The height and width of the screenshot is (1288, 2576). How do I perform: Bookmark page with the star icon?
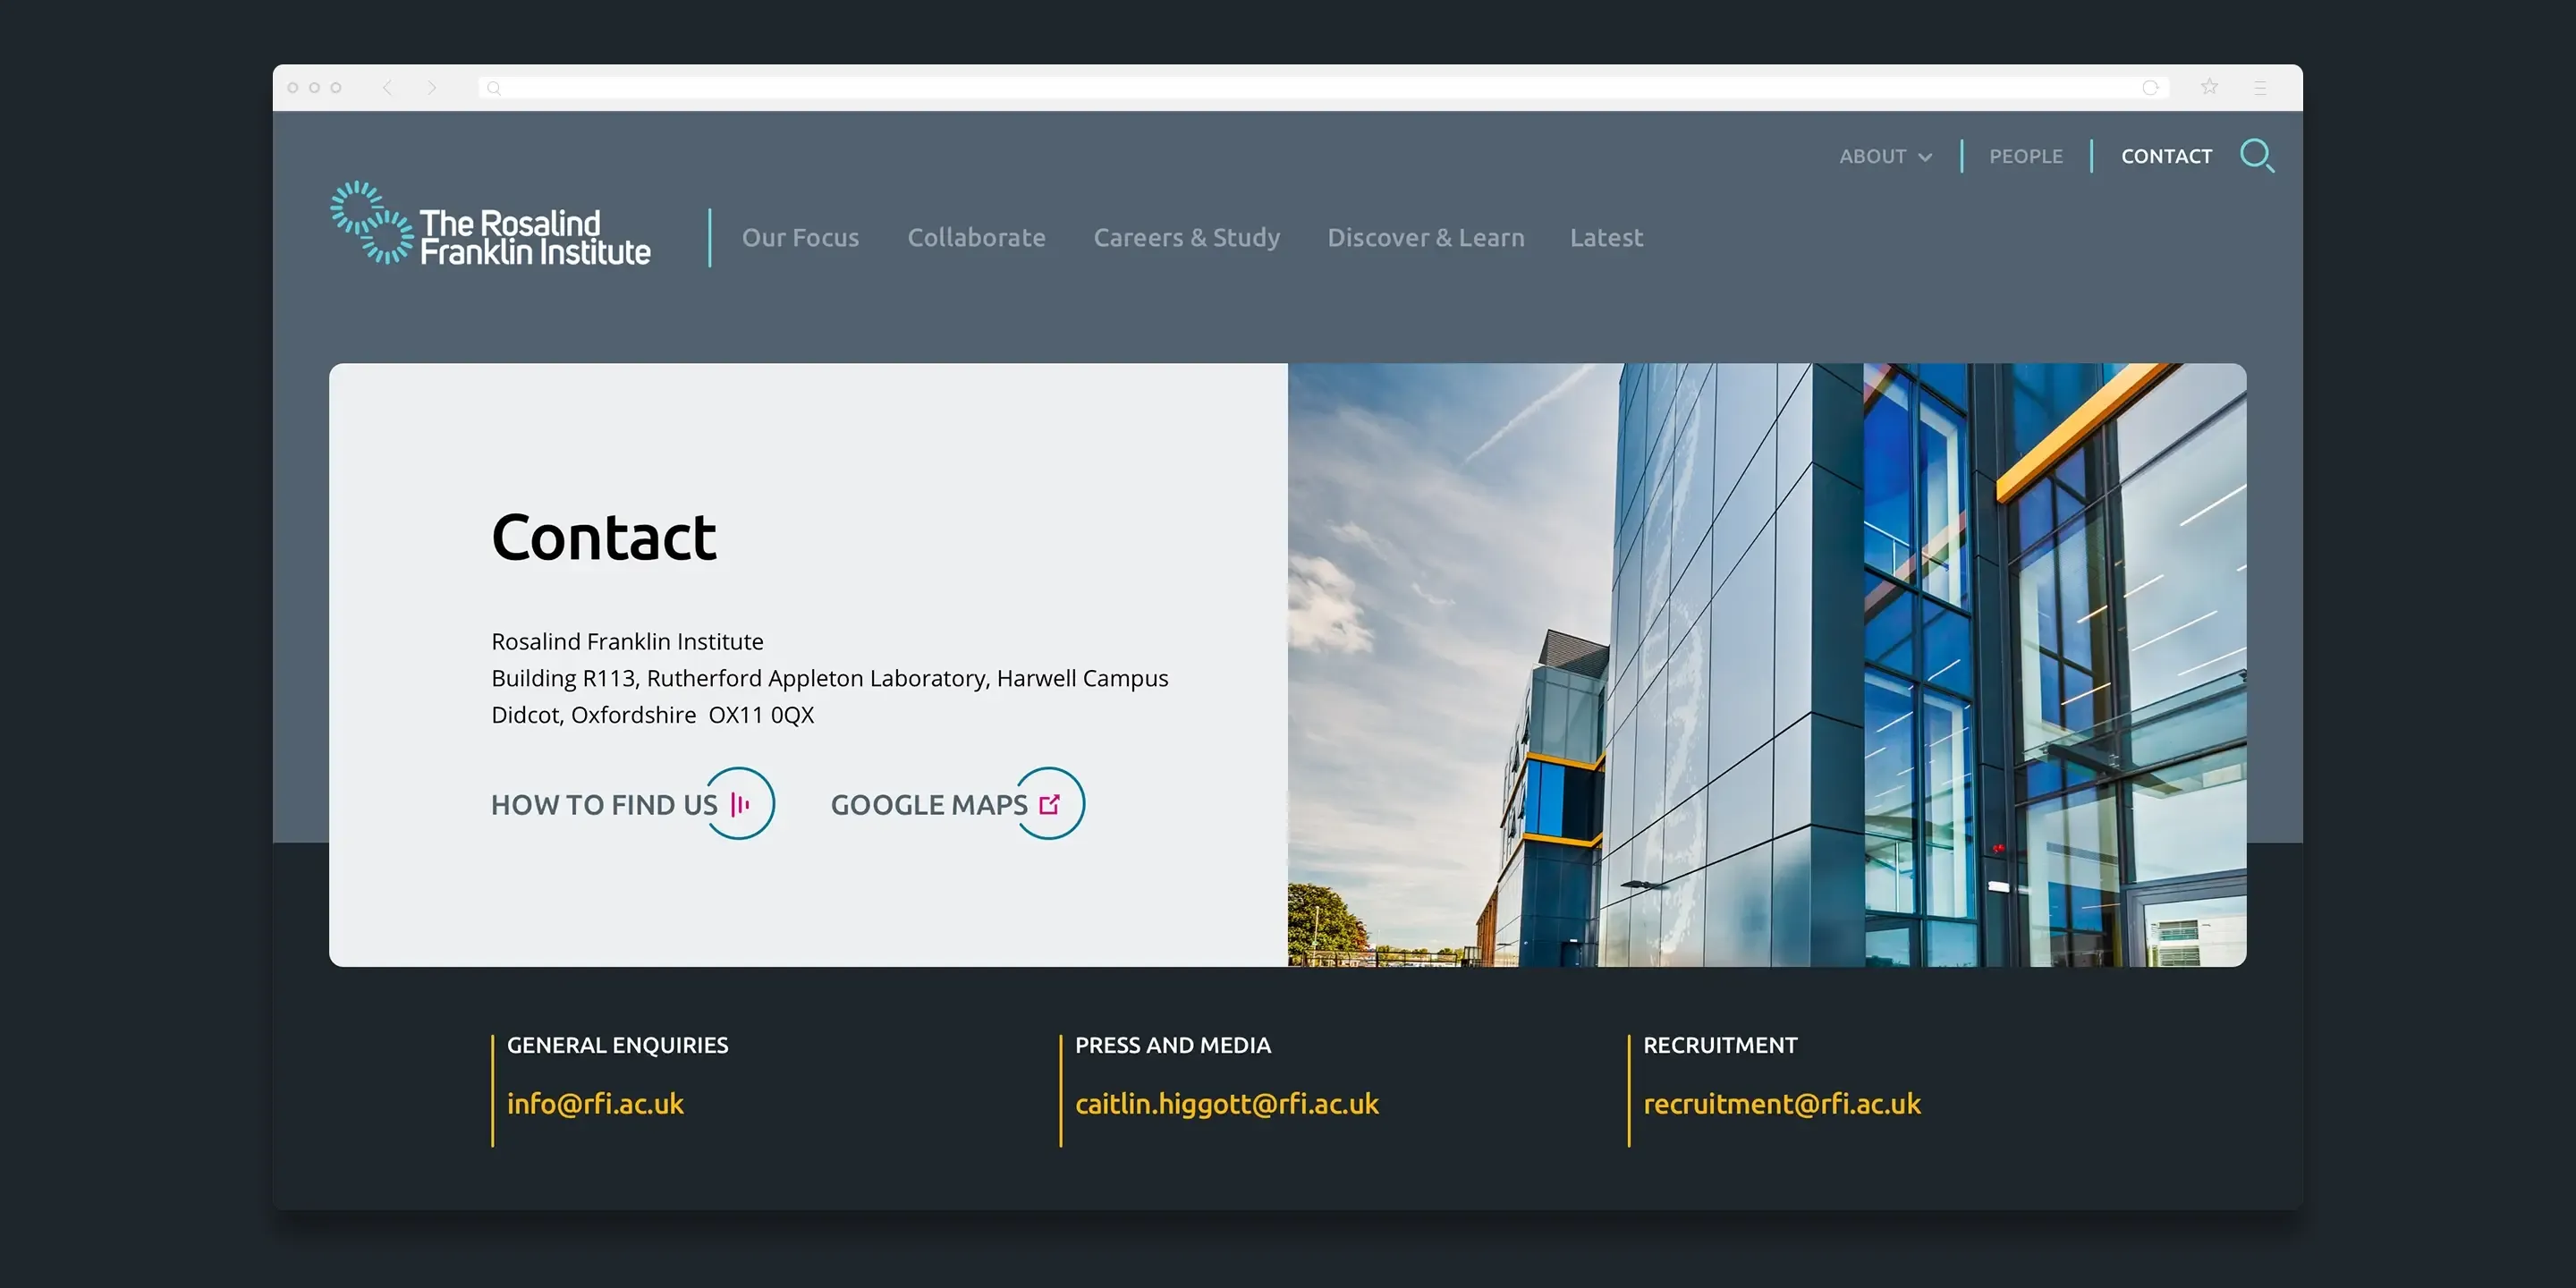[x=2210, y=87]
